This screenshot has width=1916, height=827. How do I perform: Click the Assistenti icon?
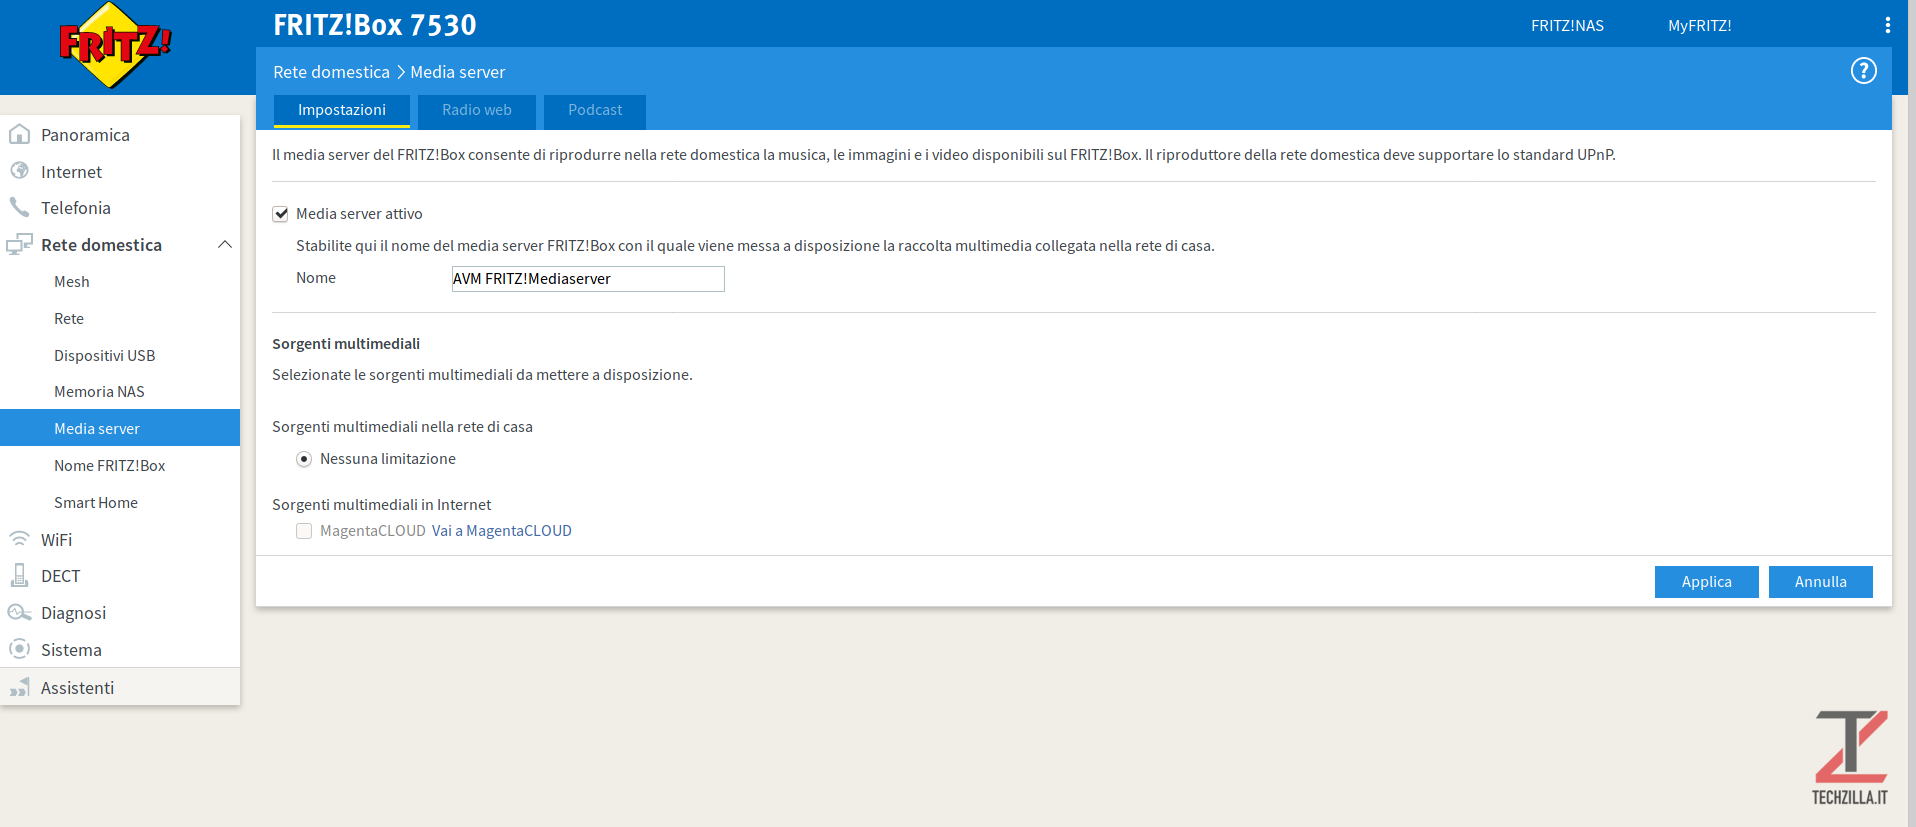click(19, 687)
